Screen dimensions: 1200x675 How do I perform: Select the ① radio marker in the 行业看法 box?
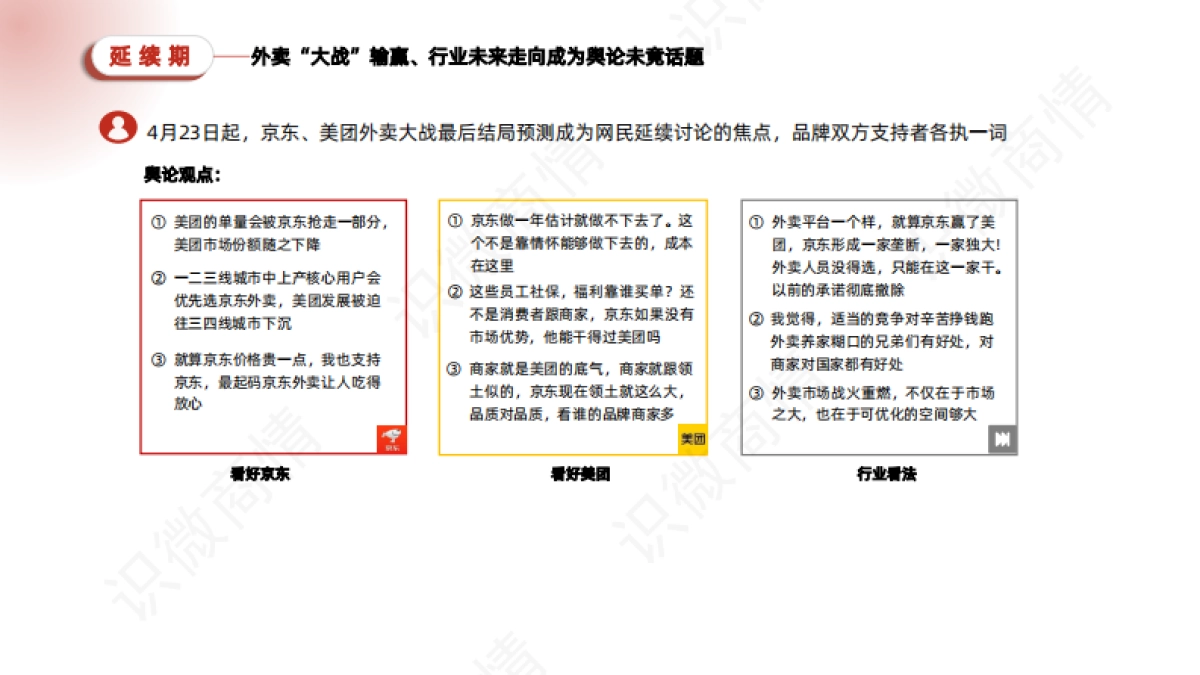coord(755,222)
